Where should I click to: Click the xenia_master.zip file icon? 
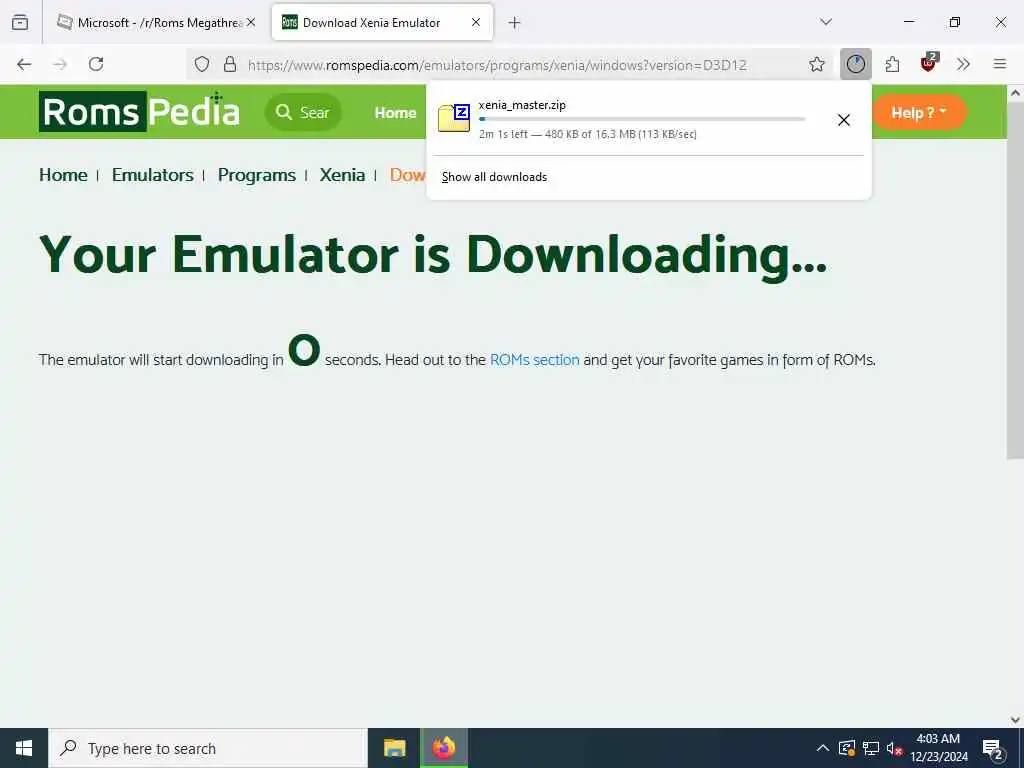point(454,118)
